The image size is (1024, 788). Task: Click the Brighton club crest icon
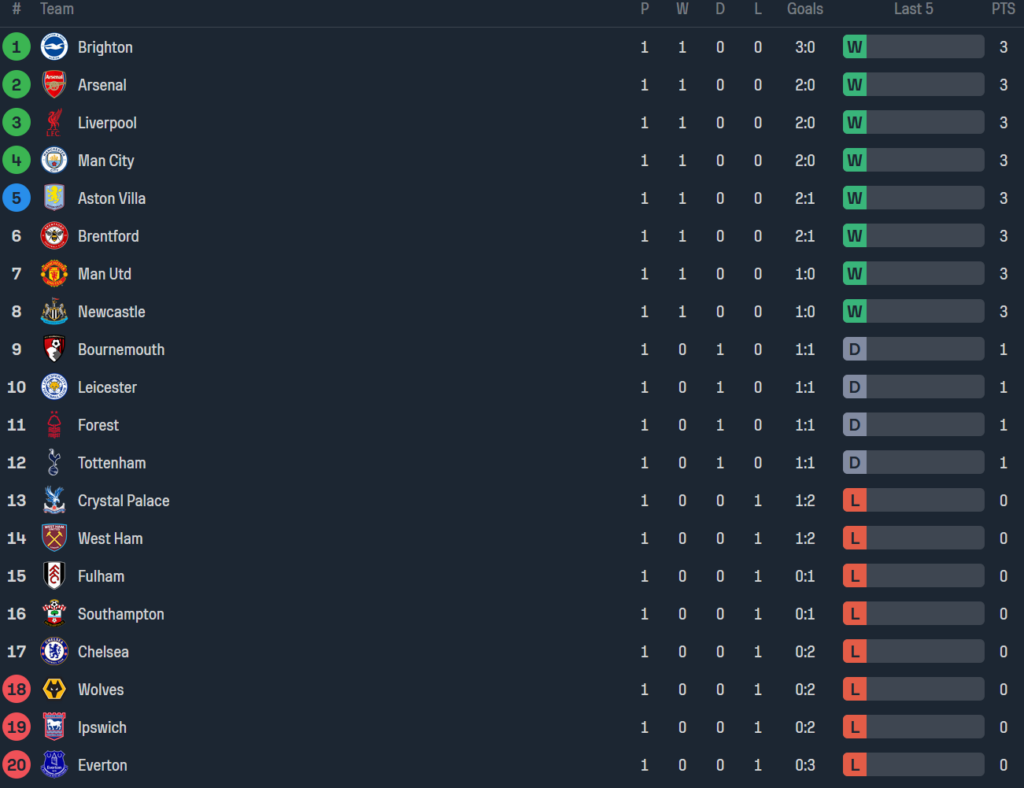pos(54,47)
